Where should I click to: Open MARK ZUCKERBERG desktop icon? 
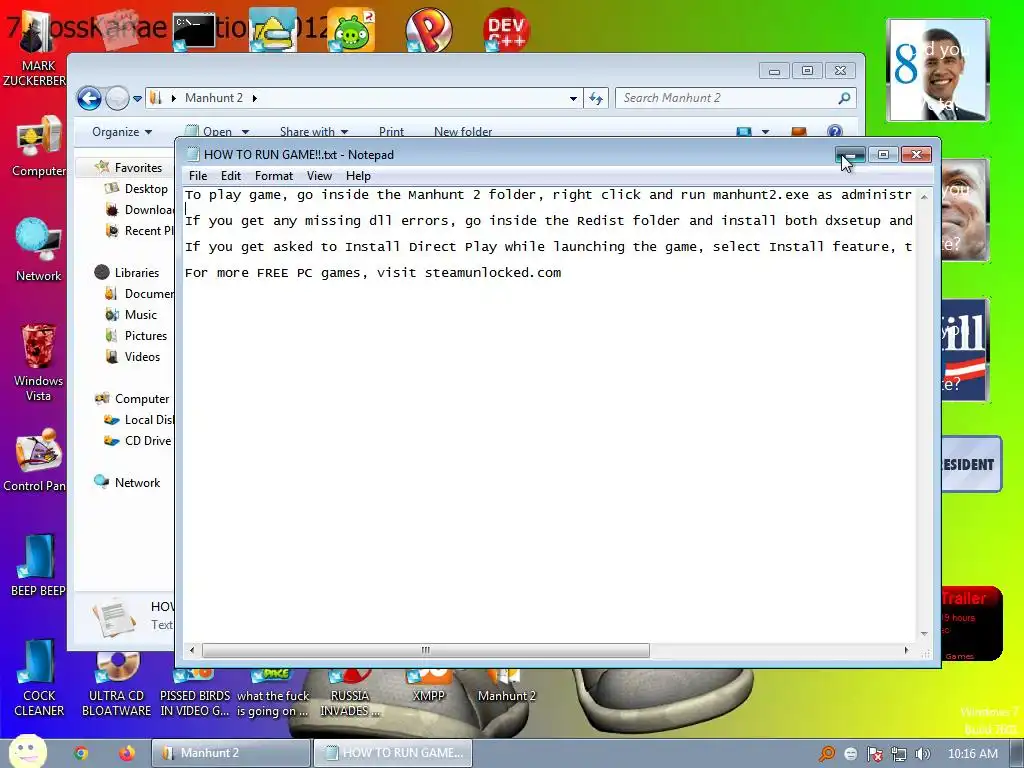(x=38, y=49)
